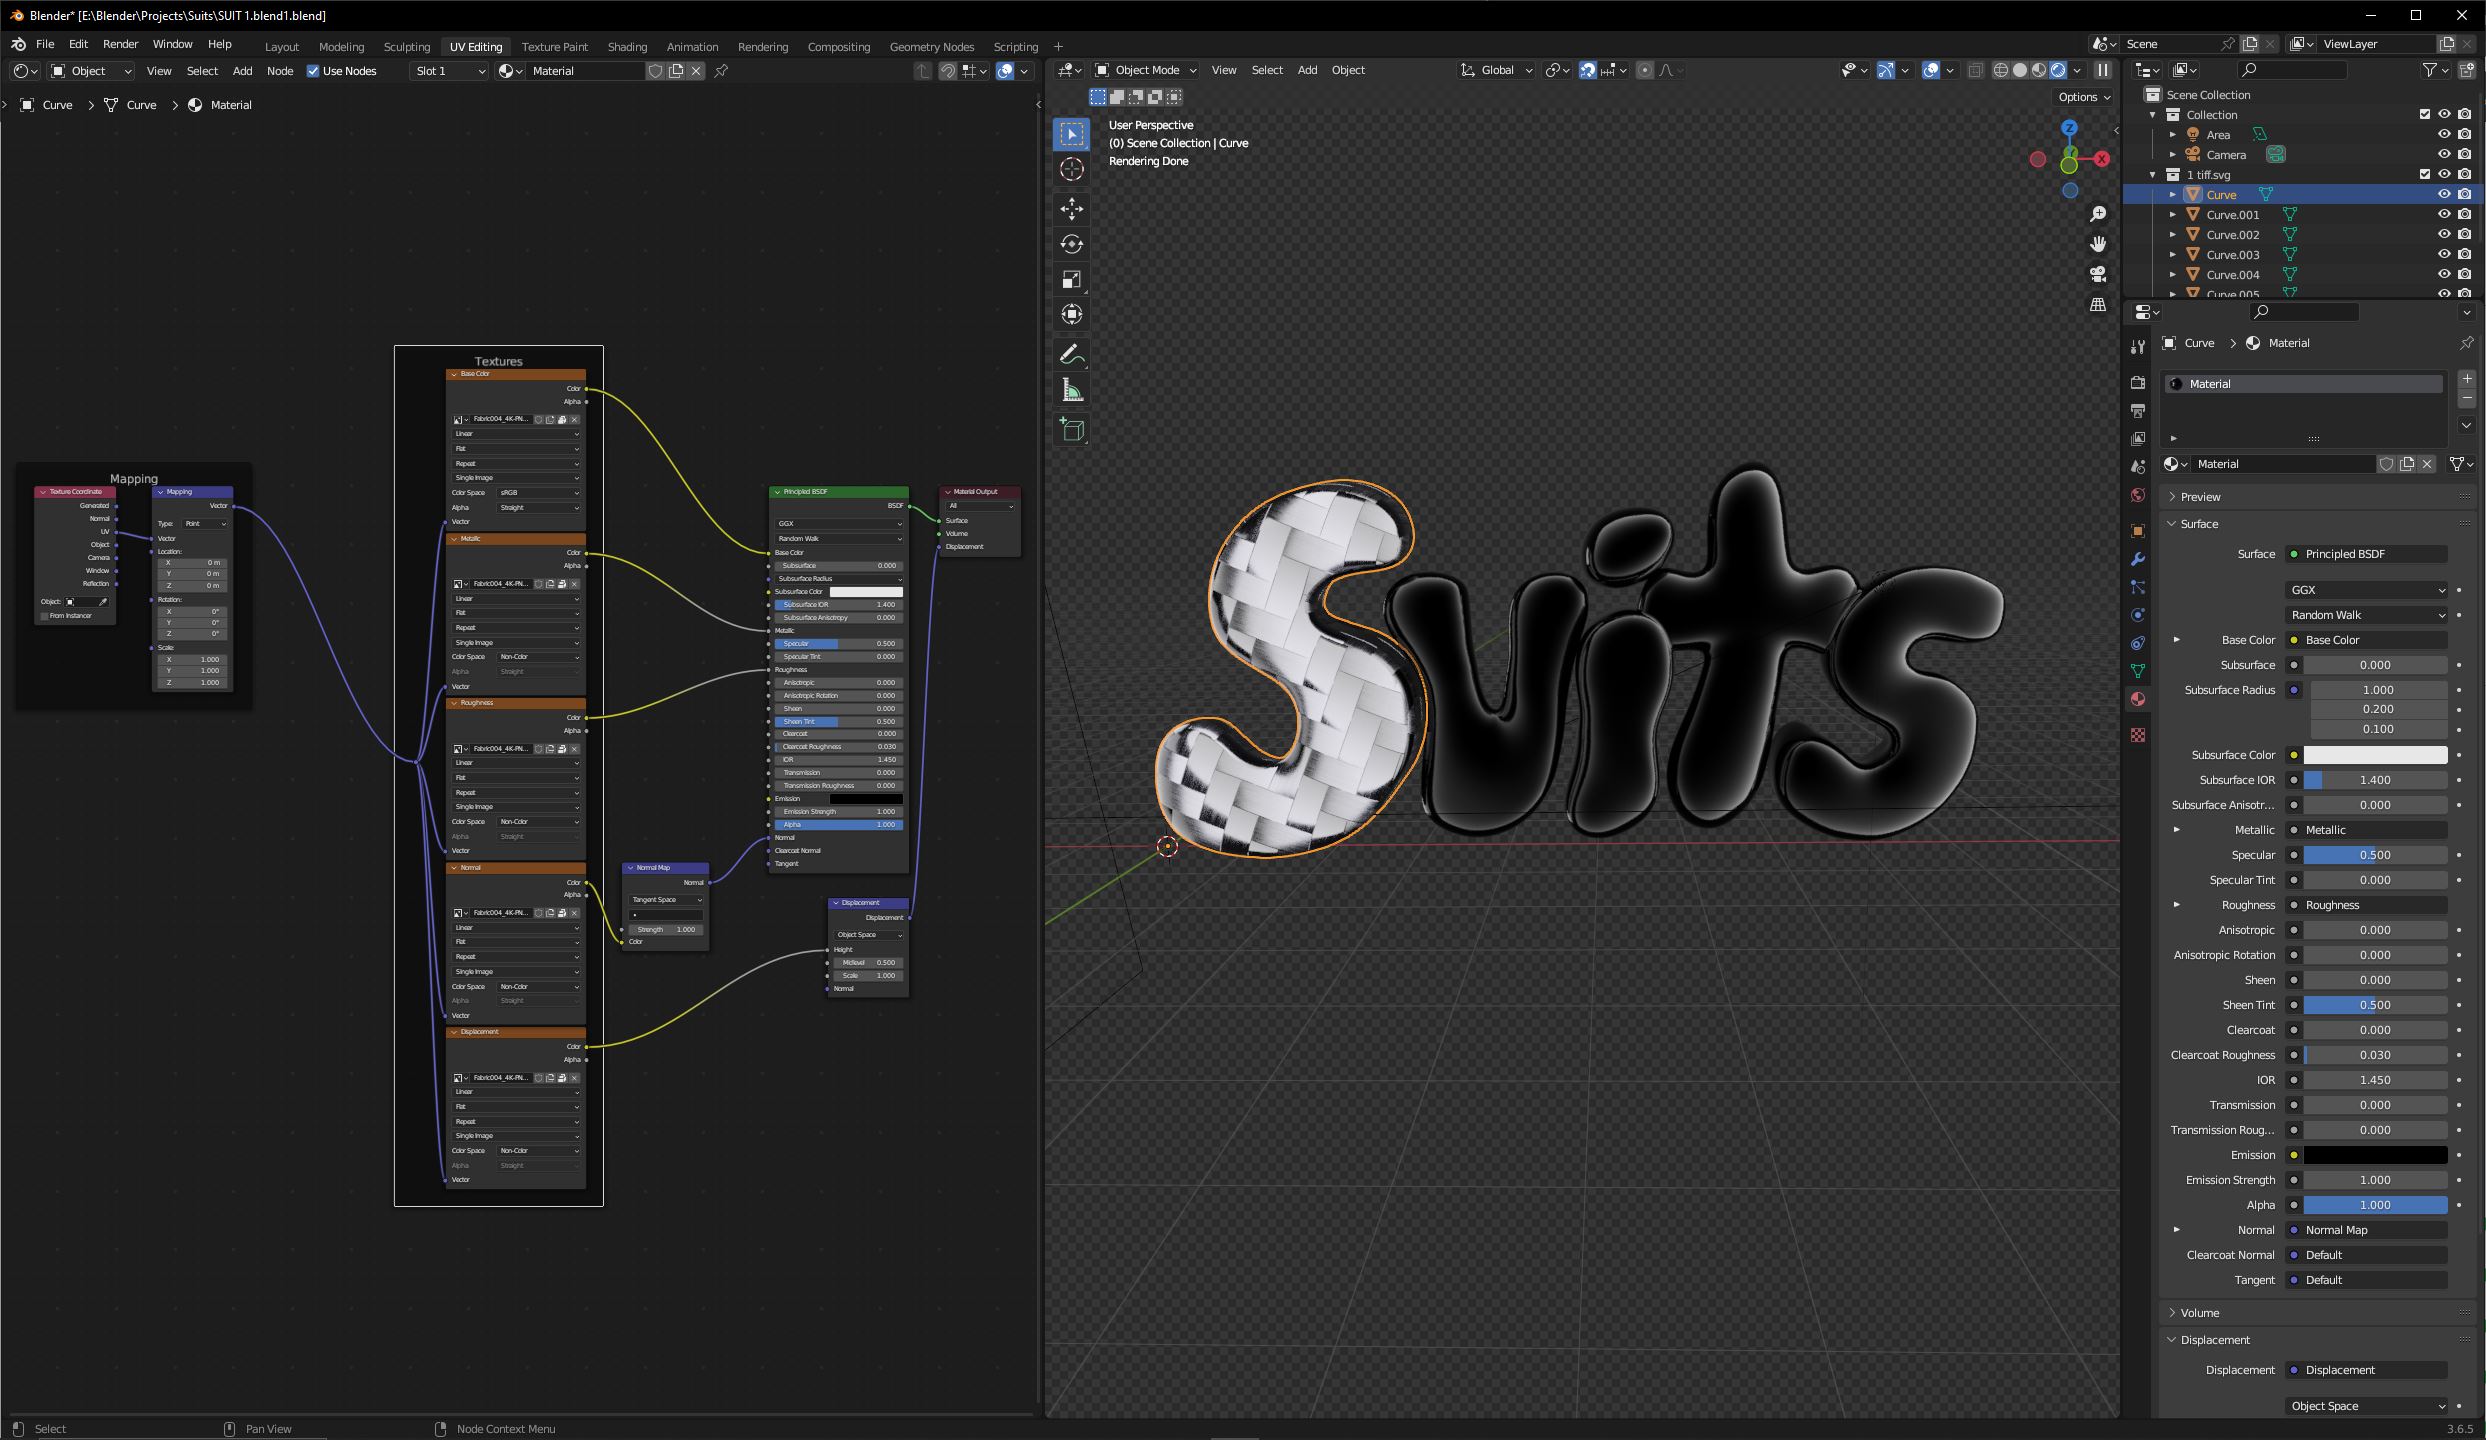Switch to the Geometry Nodes workspace tab
Image resolution: width=2486 pixels, height=1440 pixels.
point(931,47)
